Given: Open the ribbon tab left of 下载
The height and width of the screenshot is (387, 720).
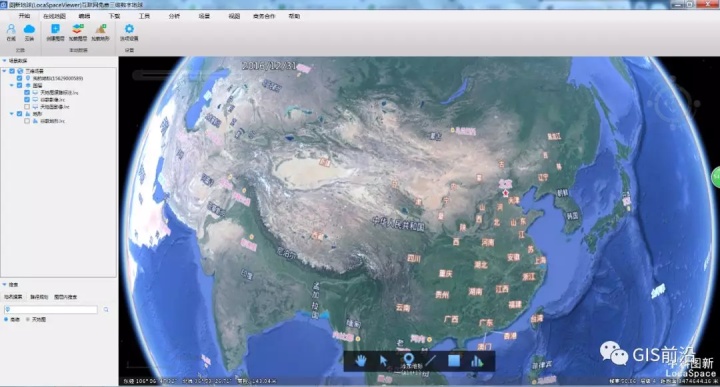Looking at the screenshot, I should click(x=84, y=16).
